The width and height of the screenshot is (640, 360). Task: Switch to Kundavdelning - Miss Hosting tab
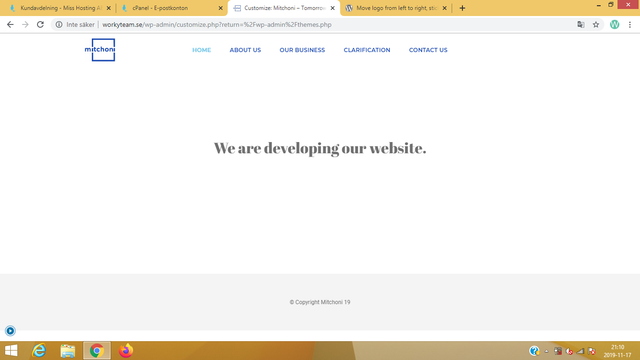60,8
